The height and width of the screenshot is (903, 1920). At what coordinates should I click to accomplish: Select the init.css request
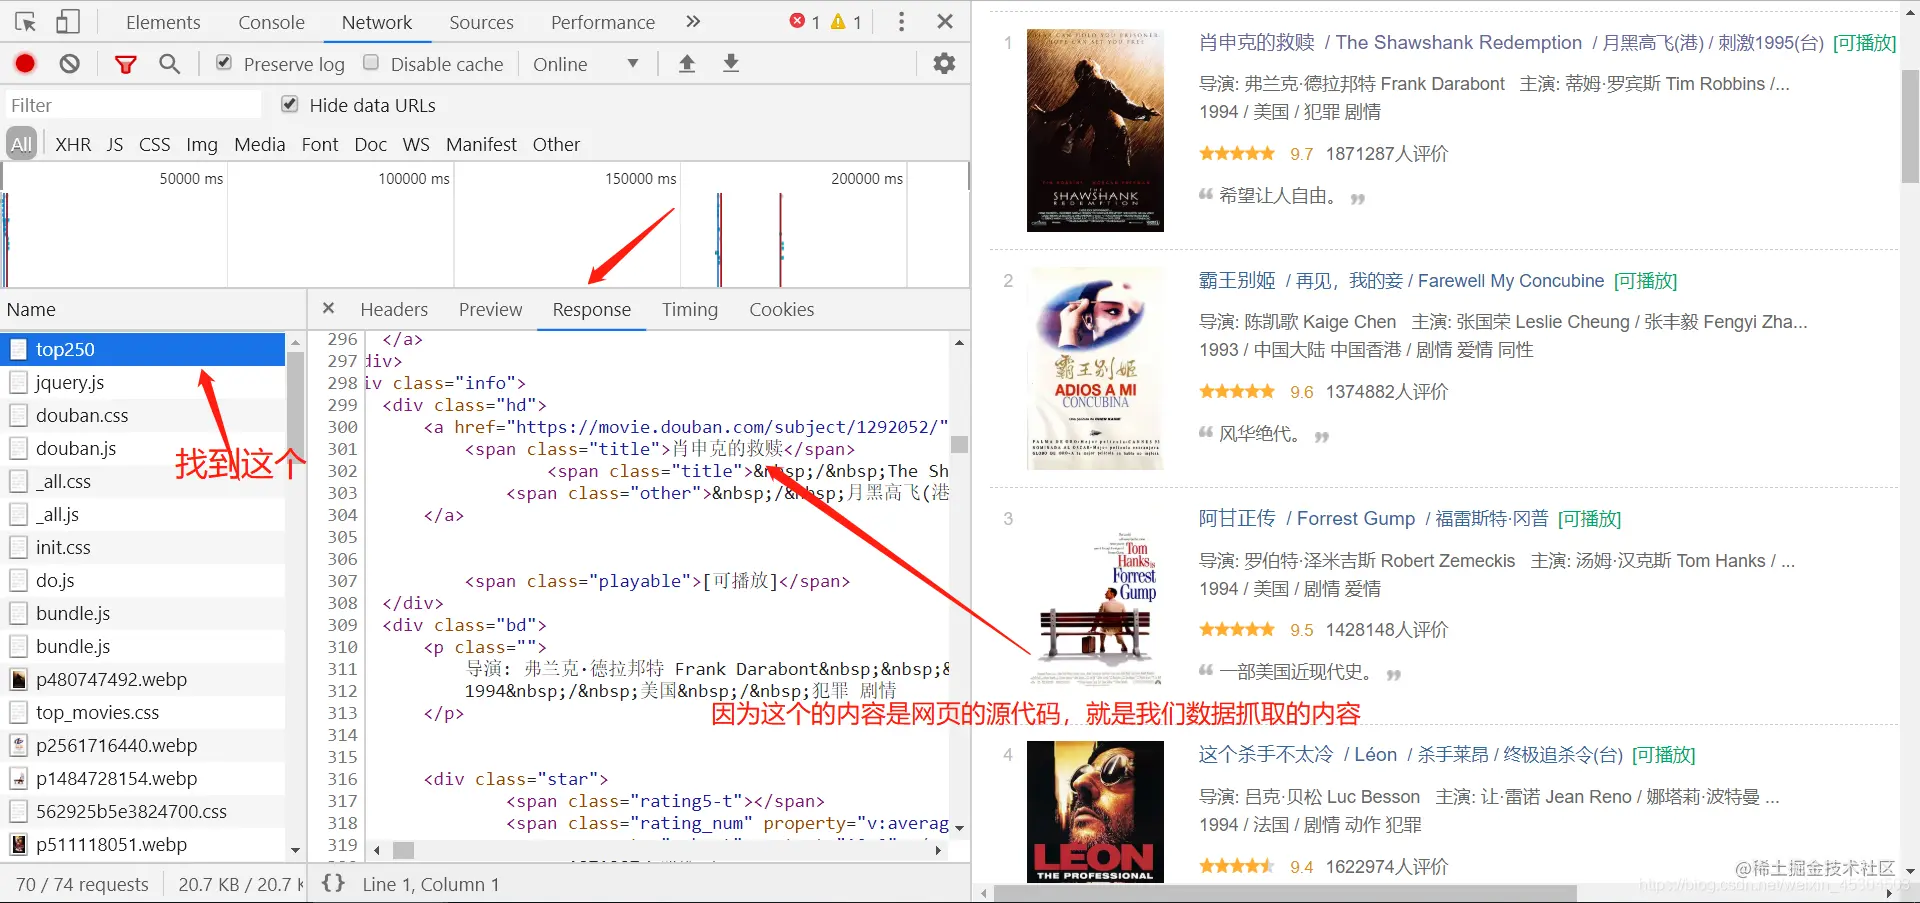pos(143,547)
